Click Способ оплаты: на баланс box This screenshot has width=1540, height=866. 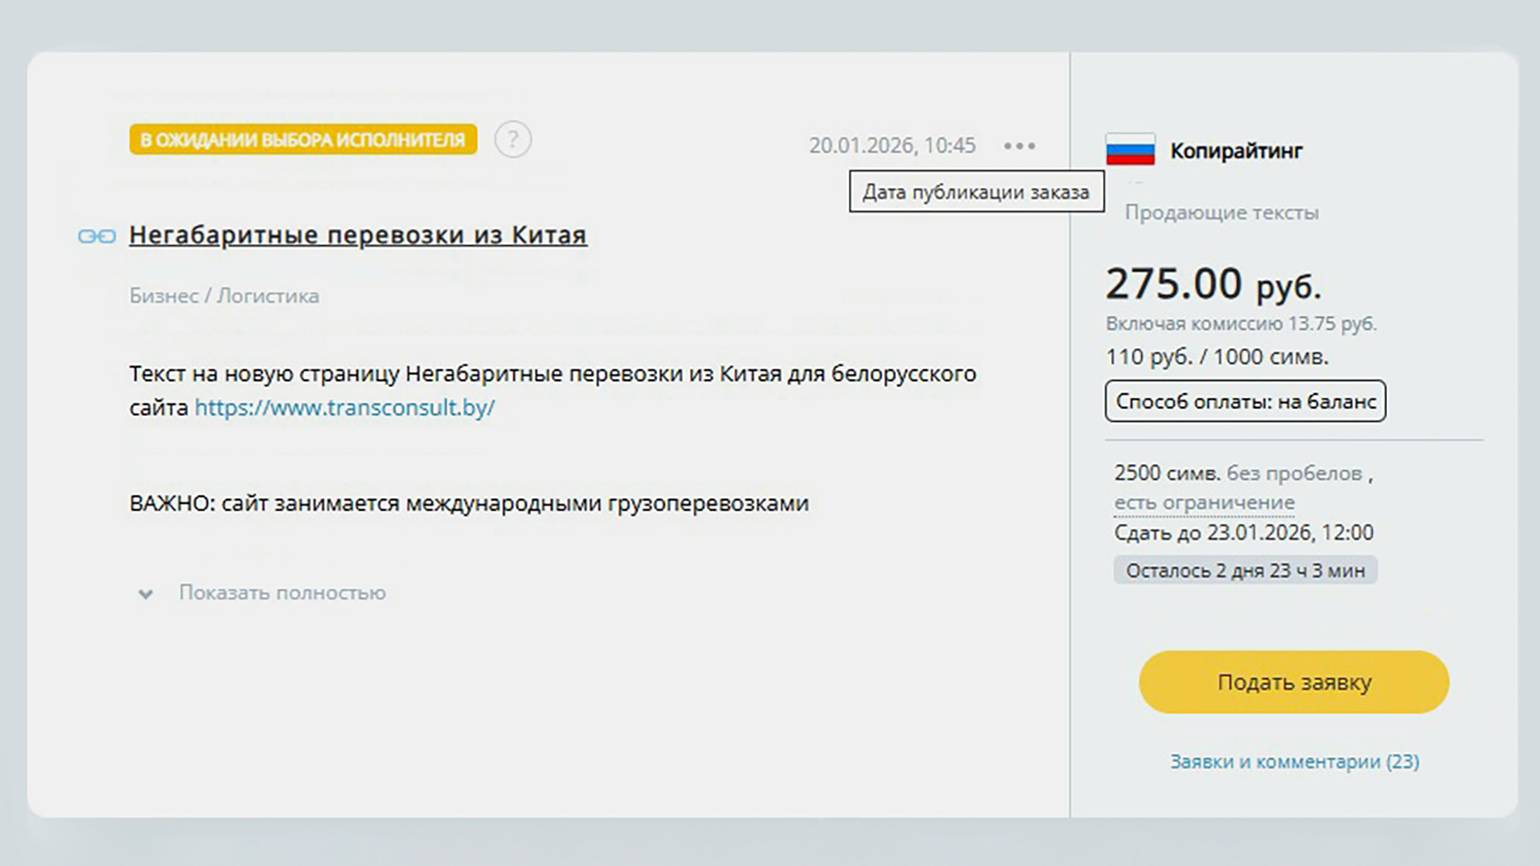pyautogui.click(x=1245, y=401)
